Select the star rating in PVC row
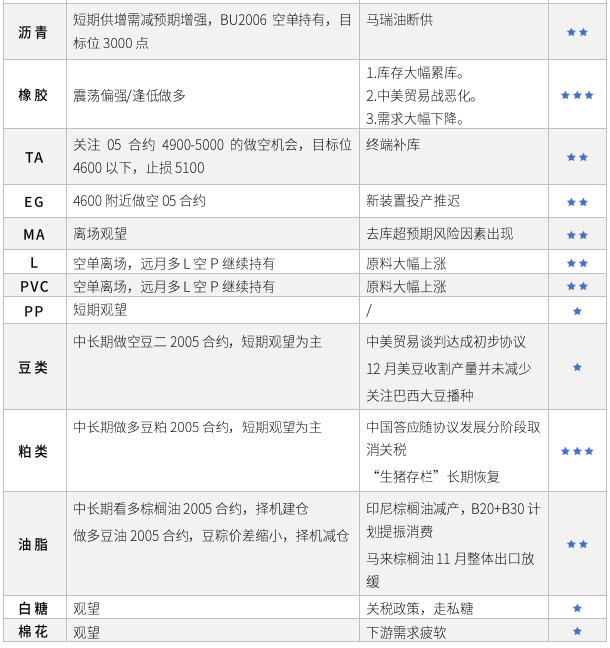 click(x=577, y=286)
